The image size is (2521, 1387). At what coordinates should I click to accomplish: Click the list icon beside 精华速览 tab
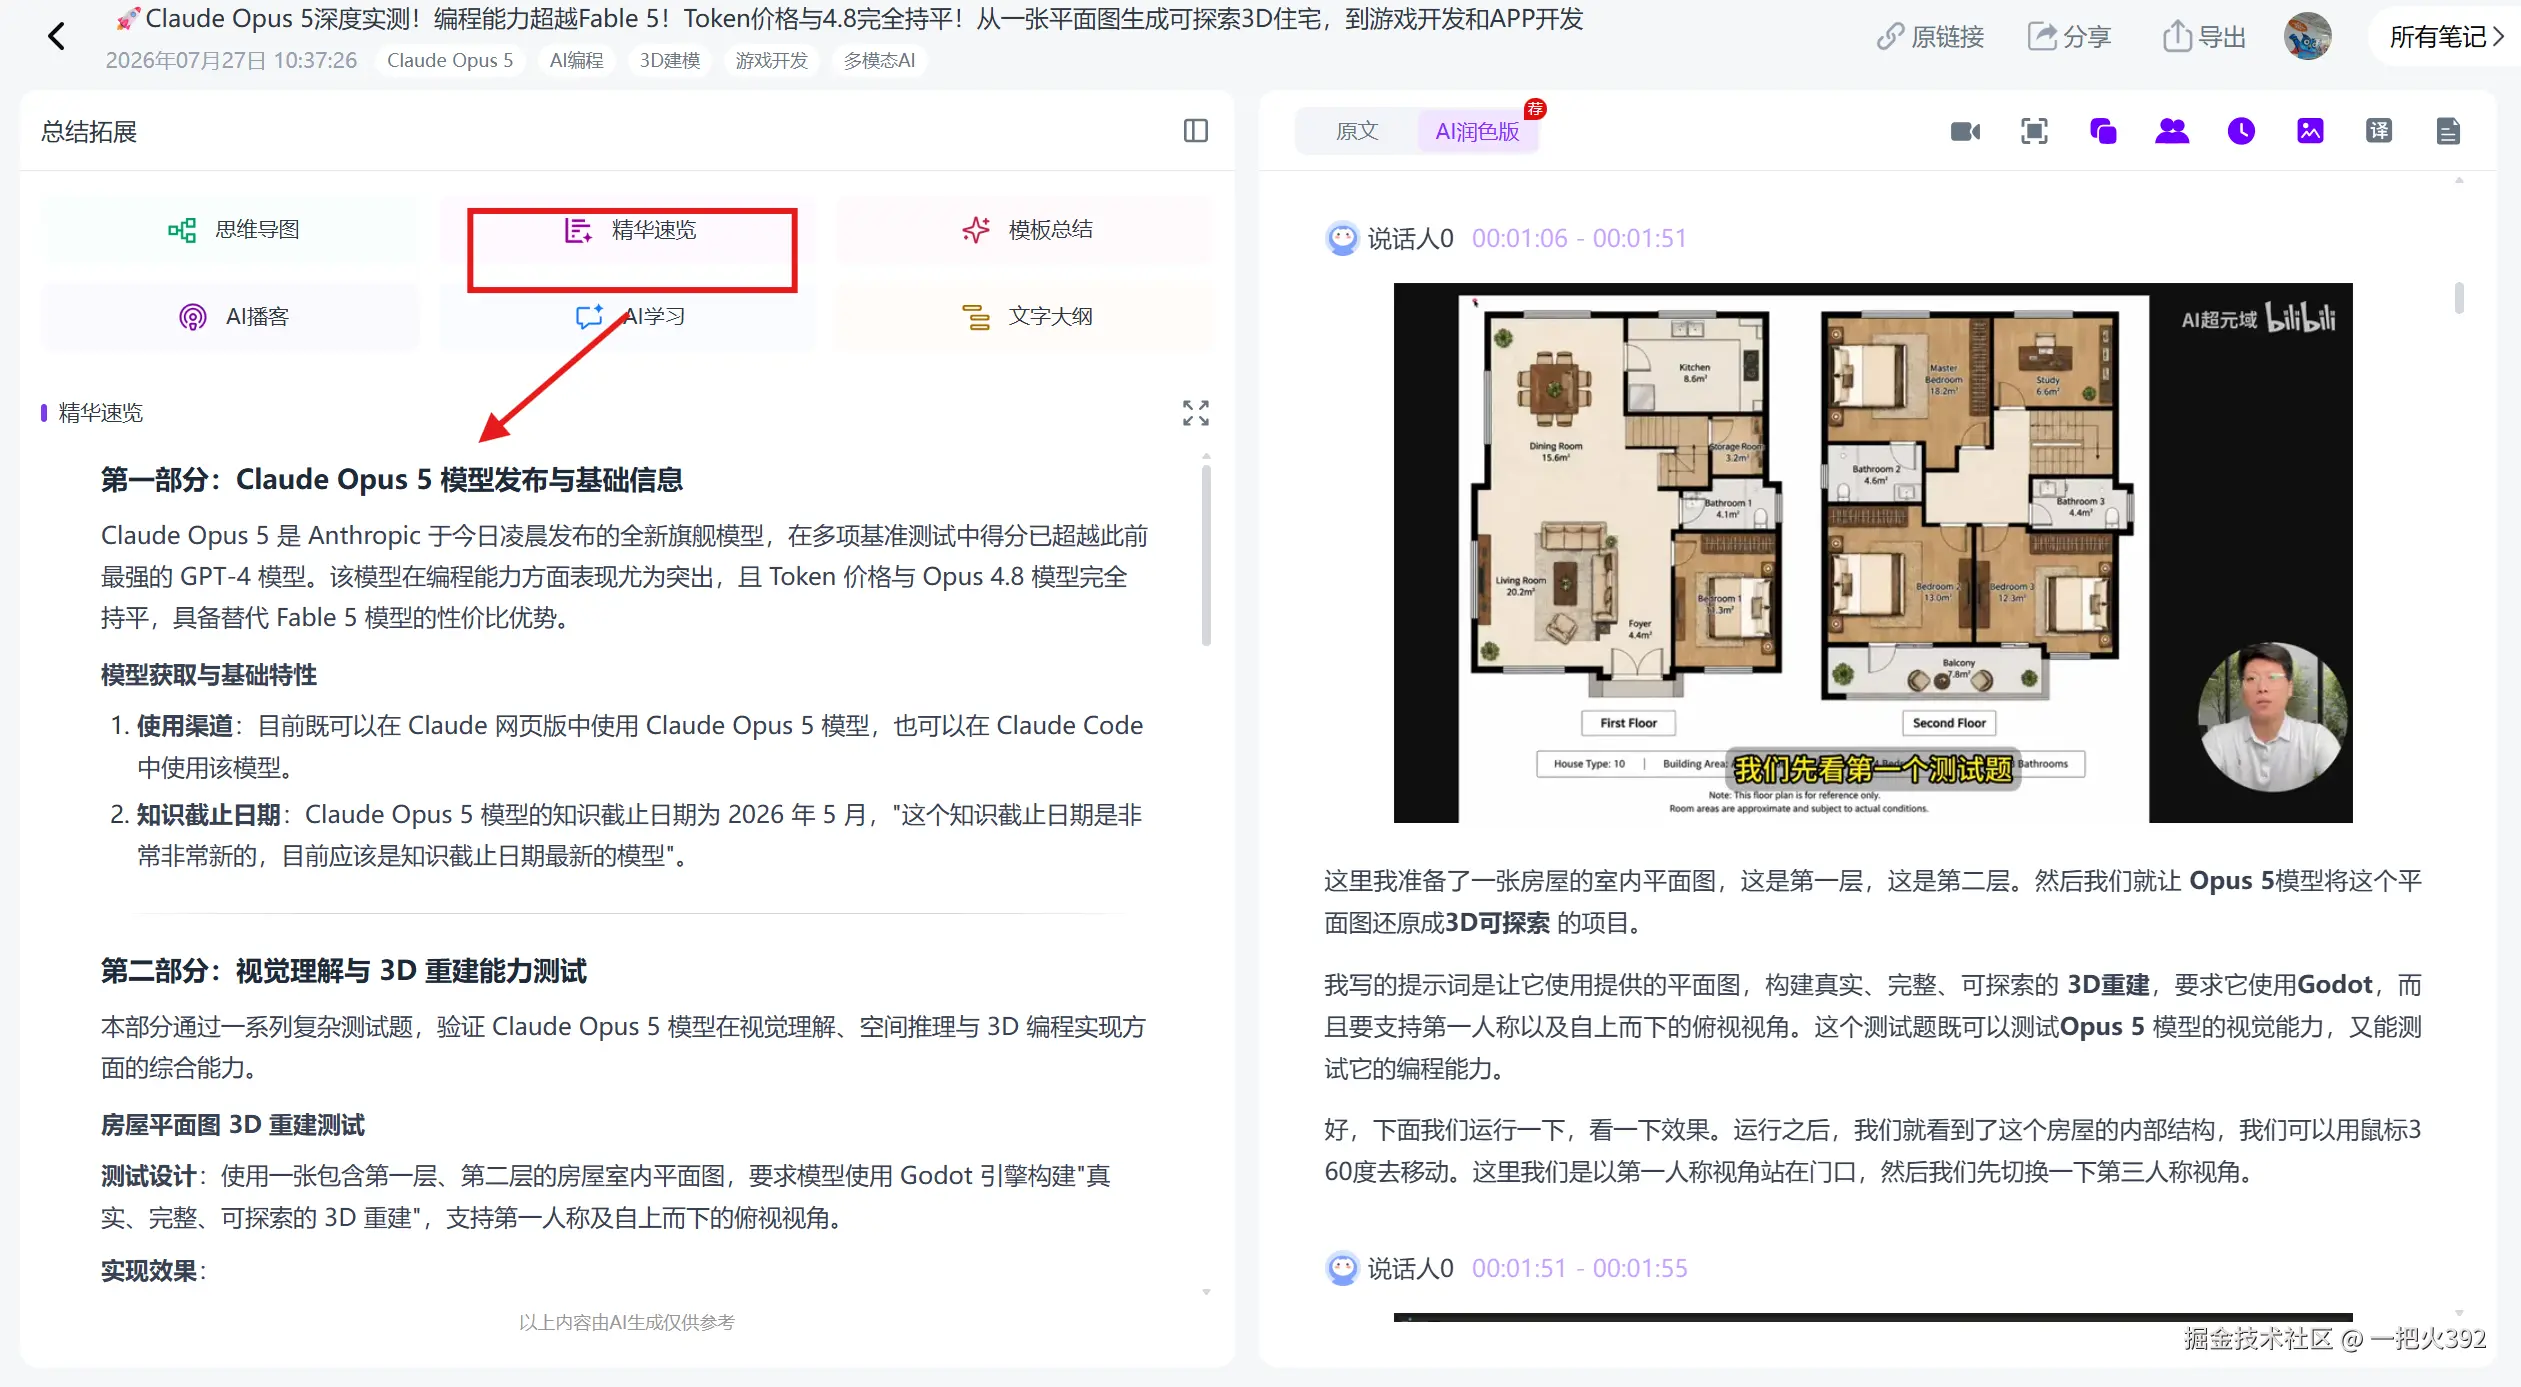[x=578, y=230]
